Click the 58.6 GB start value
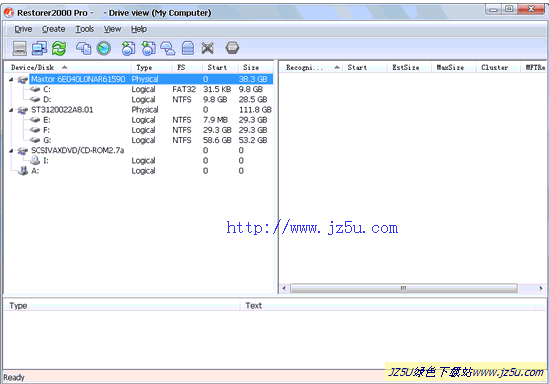The height and width of the screenshot is (384, 549). (217, 140)
